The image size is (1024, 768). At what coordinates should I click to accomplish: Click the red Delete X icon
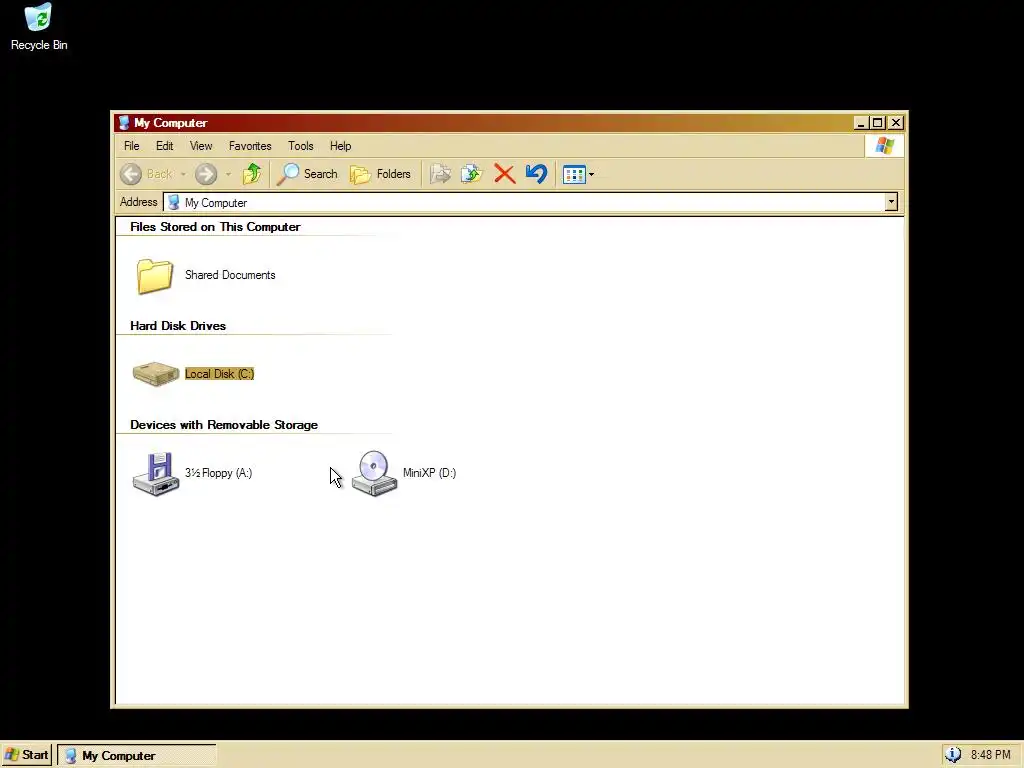(x=504, y=174)
